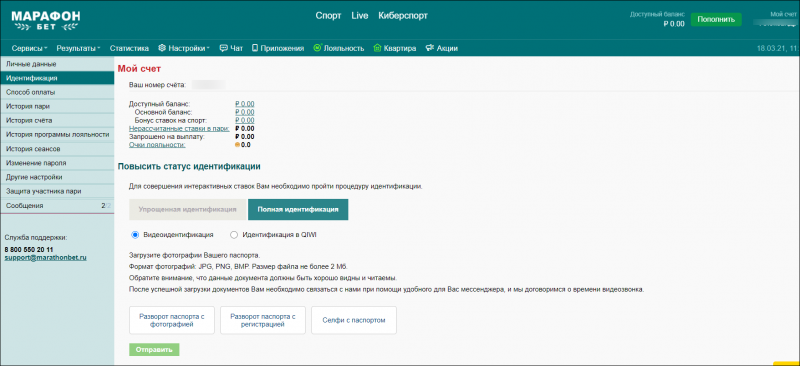Click the Основной баланс amount link
This screenshot has width=800, height=366.
(x=245, y=112)
